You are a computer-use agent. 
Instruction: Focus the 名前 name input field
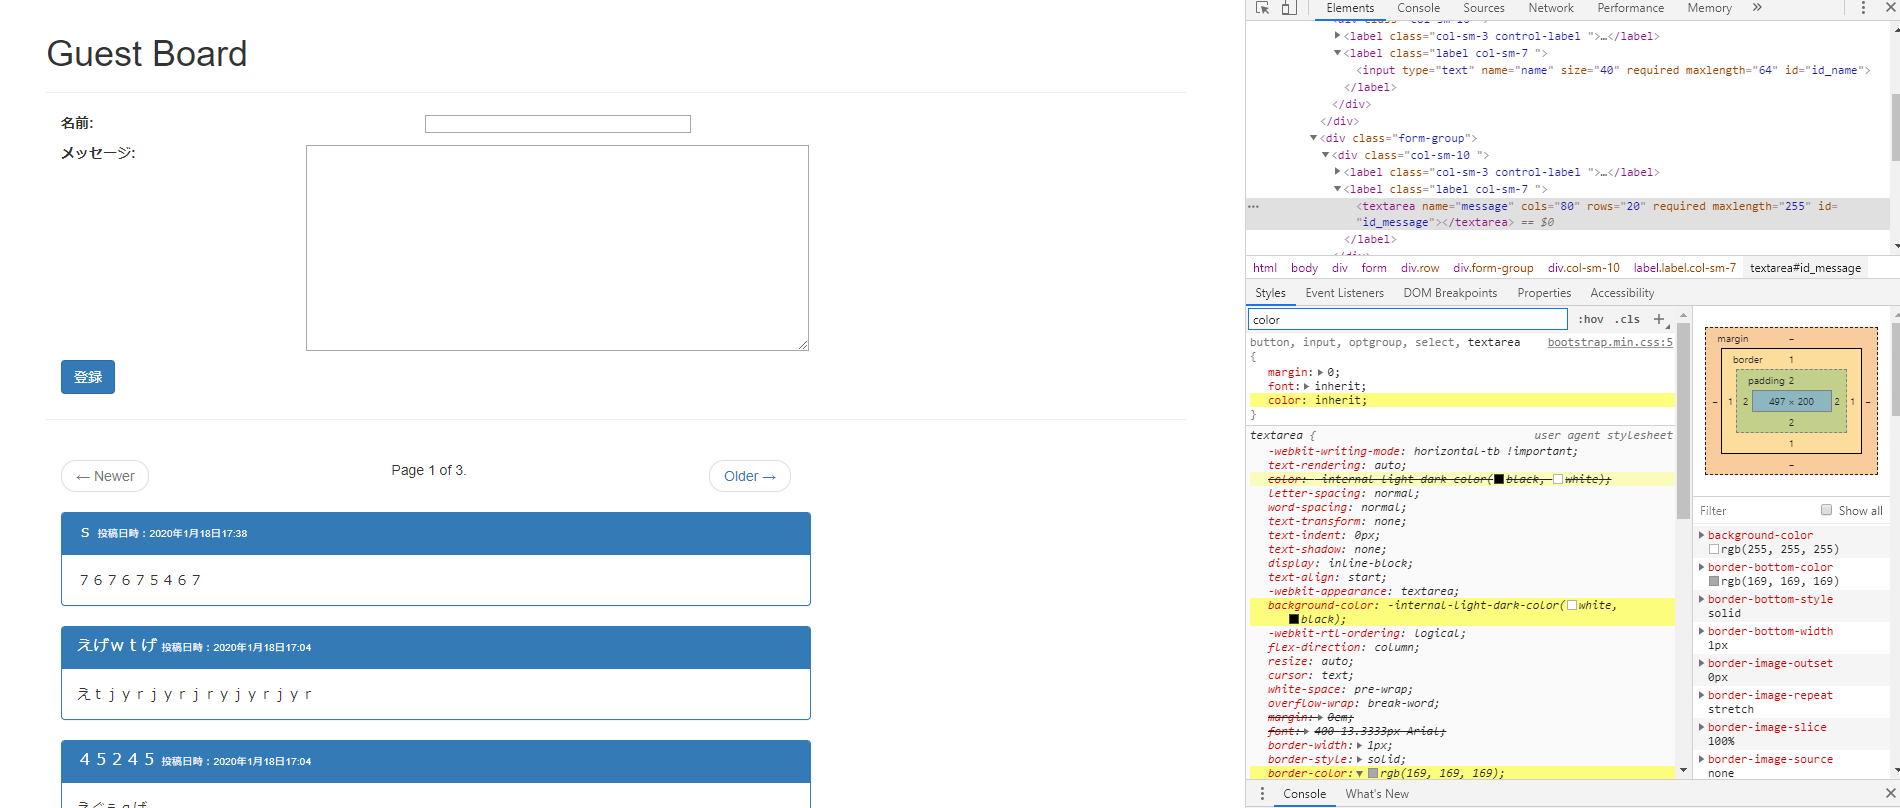pos(558,124)
